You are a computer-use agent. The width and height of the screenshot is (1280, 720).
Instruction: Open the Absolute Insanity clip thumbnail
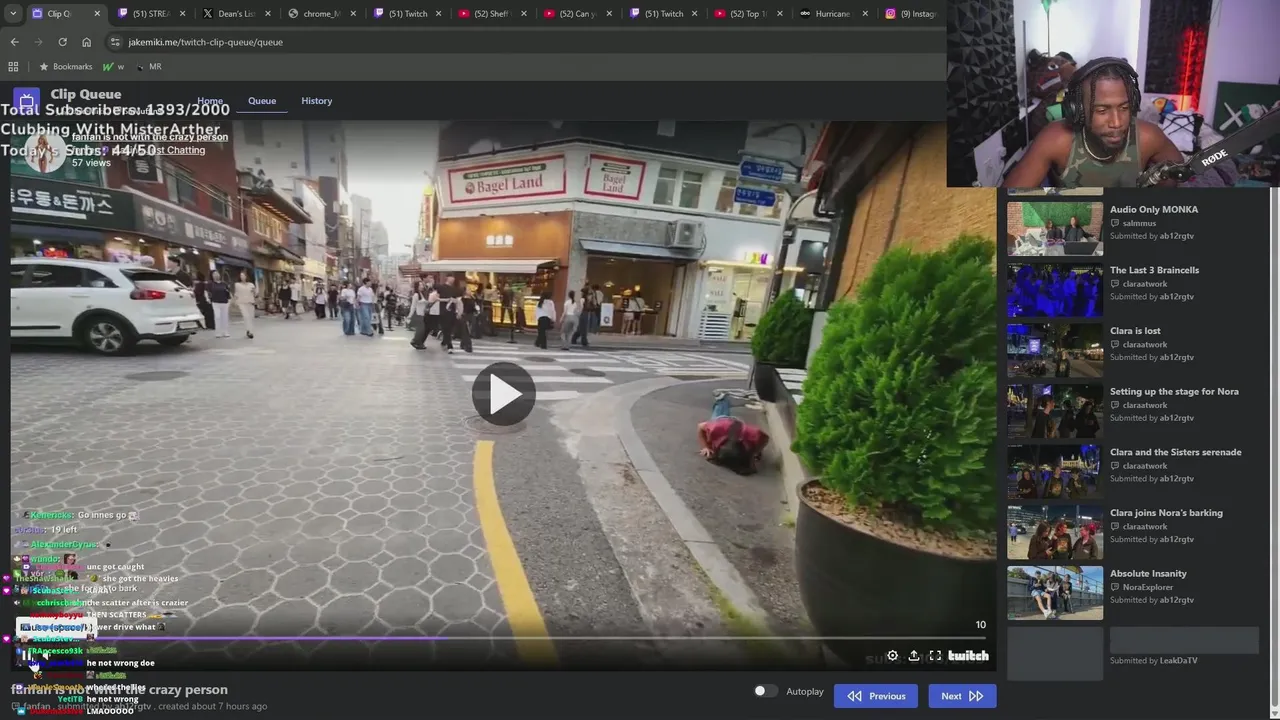click(x=1055, y=593)
